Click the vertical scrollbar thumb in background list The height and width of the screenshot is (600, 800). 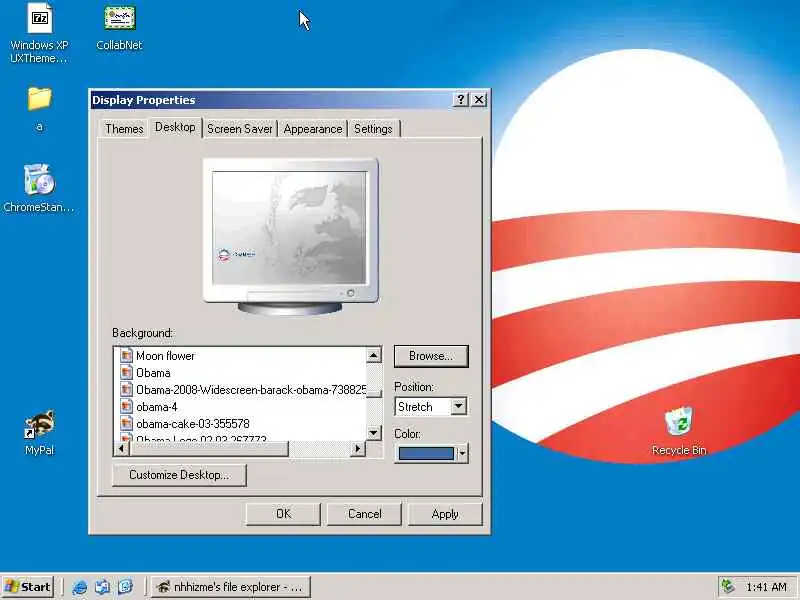[374, 393]
